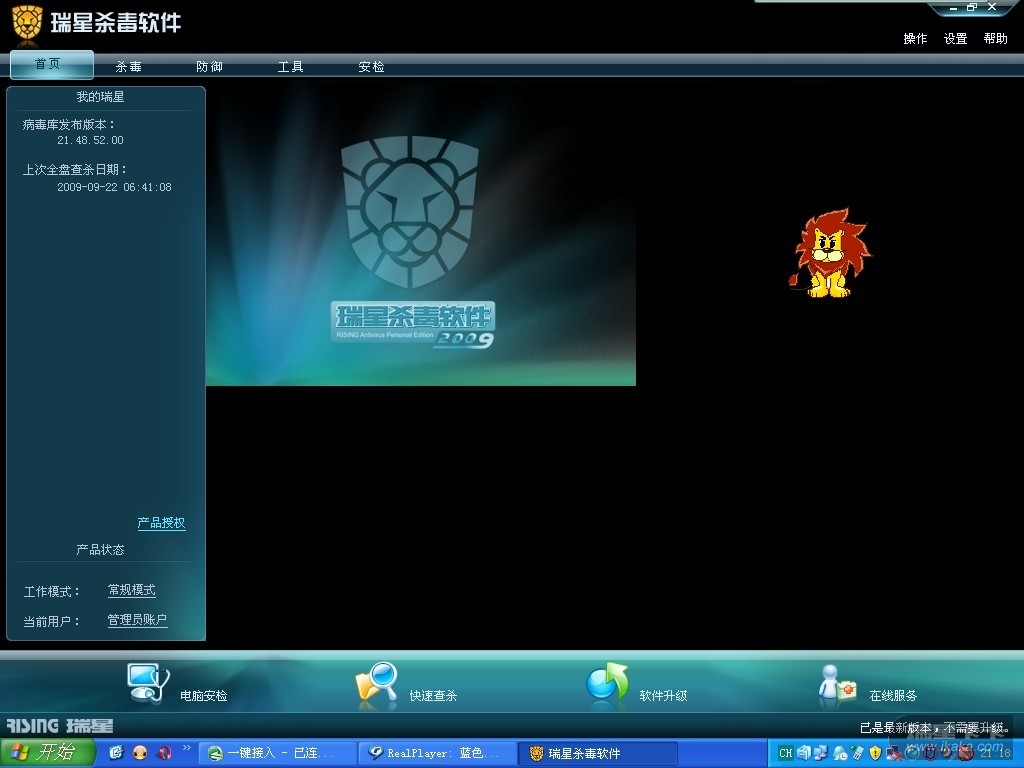Viewport: 1024px width, 768px height.
Task: Open the Windows 开始 Start button
Action: 48,753
